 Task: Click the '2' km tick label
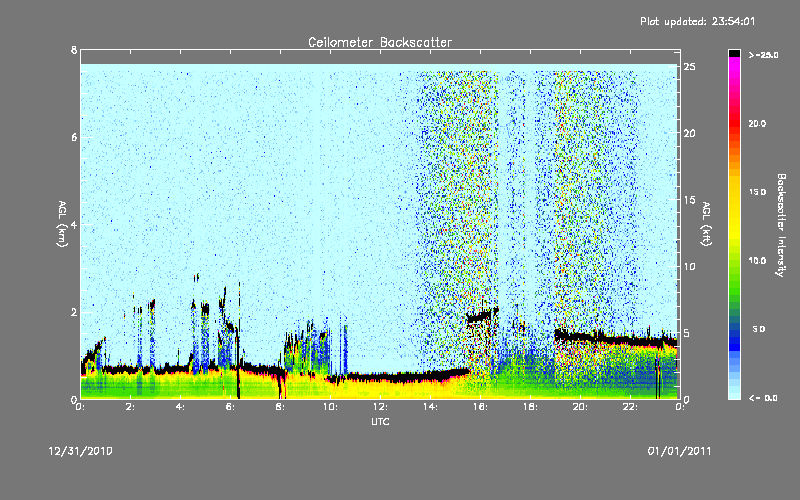tap(74, 312)
